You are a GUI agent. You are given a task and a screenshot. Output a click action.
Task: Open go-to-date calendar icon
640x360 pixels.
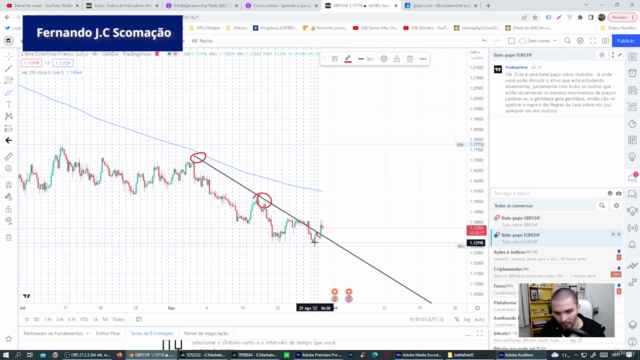tap(139, 320)
